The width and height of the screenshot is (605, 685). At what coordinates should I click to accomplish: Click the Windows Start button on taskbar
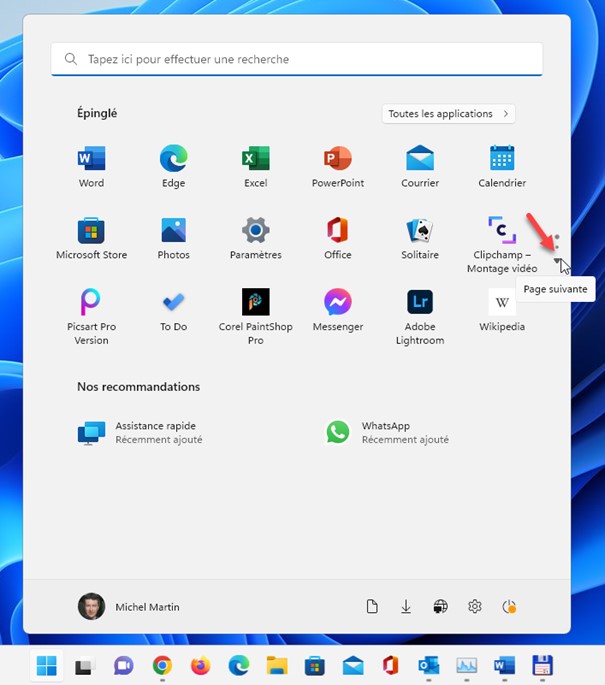coord(46,665)
